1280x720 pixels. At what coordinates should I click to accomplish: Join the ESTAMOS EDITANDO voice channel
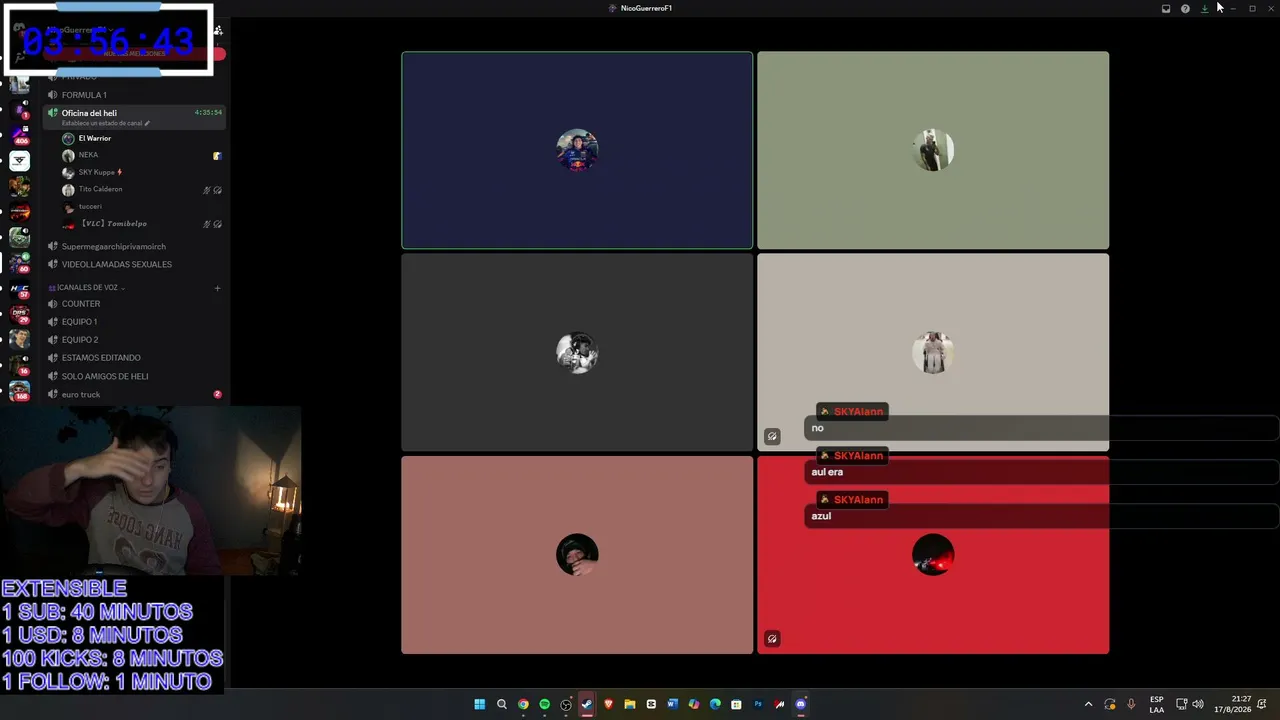[x=134, y=358]
